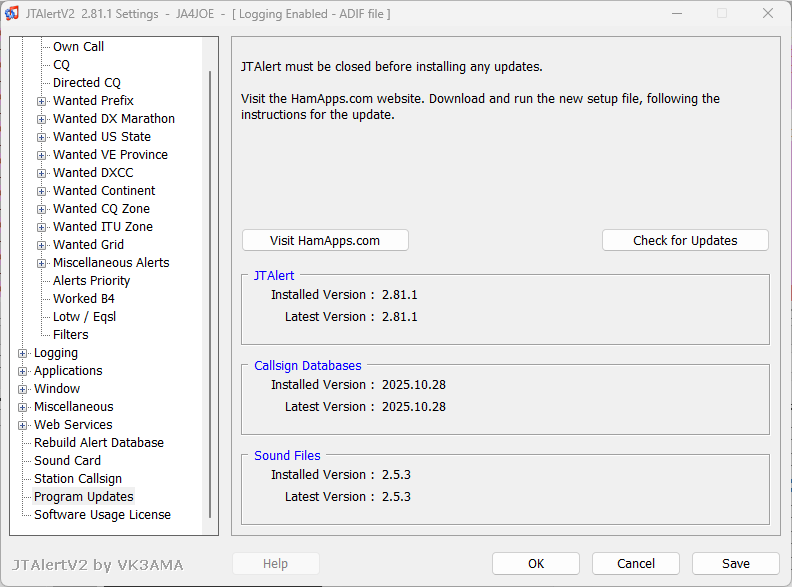Open Filters settings in tree
This screenshot has width=792, height=587.
(x=71, y=335)
